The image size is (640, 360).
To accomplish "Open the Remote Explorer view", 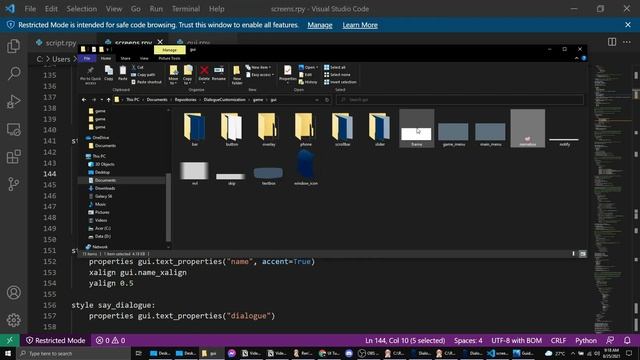I will coord(13,129).
